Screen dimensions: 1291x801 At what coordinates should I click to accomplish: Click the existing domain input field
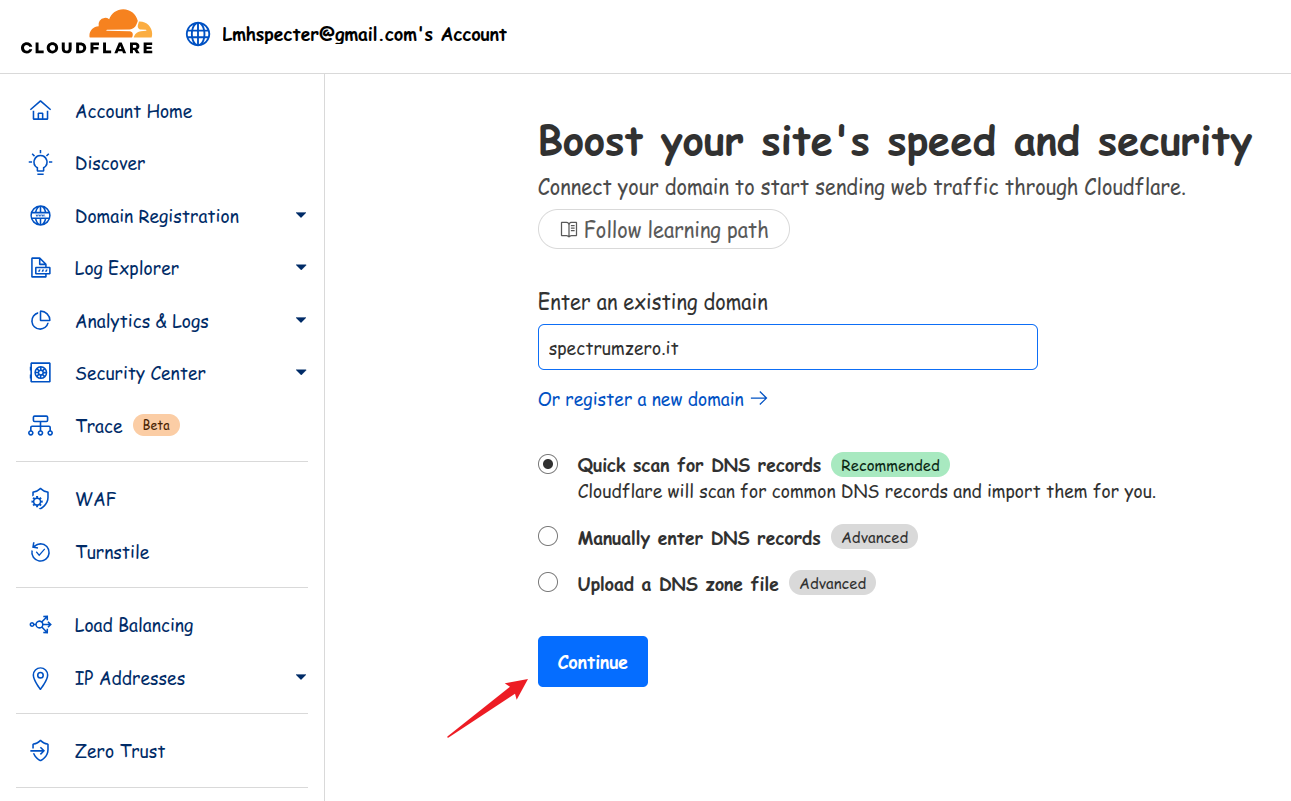click(787, 347)
